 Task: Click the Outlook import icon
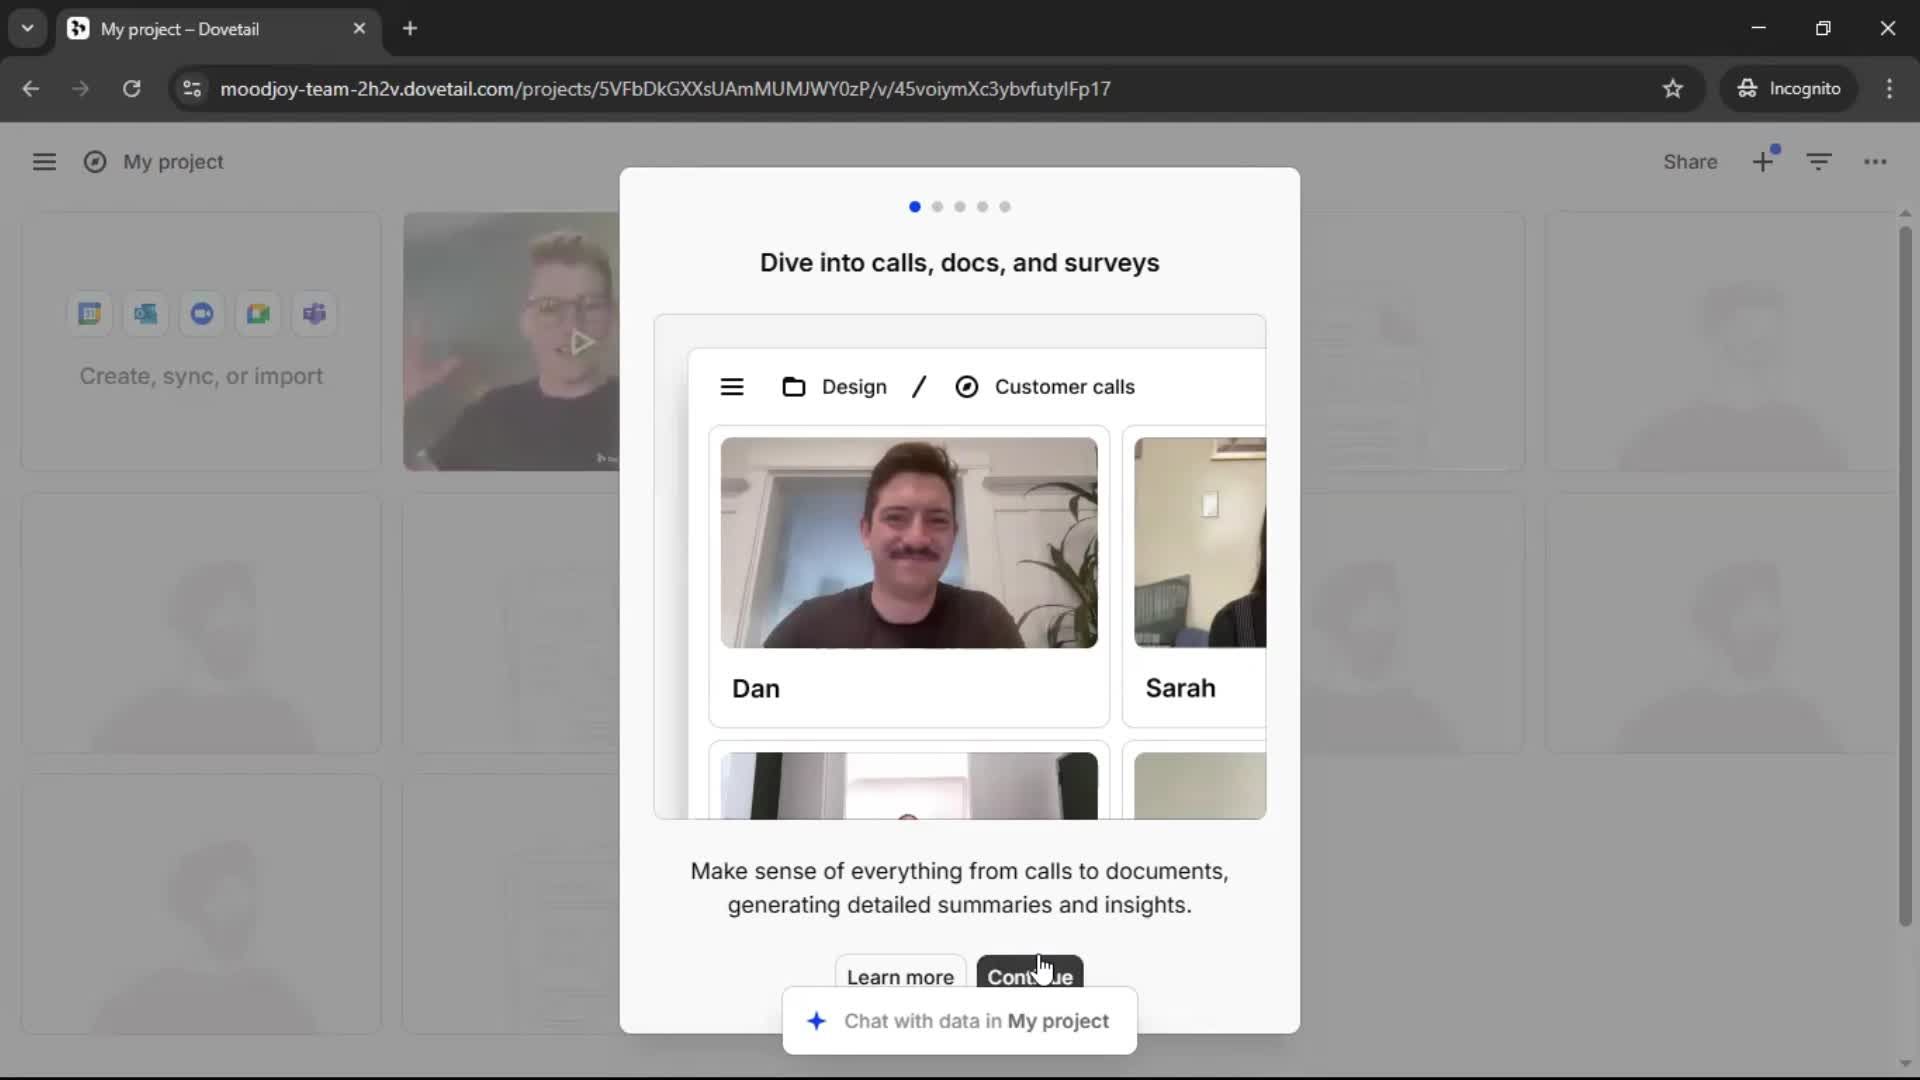(146, 314)
